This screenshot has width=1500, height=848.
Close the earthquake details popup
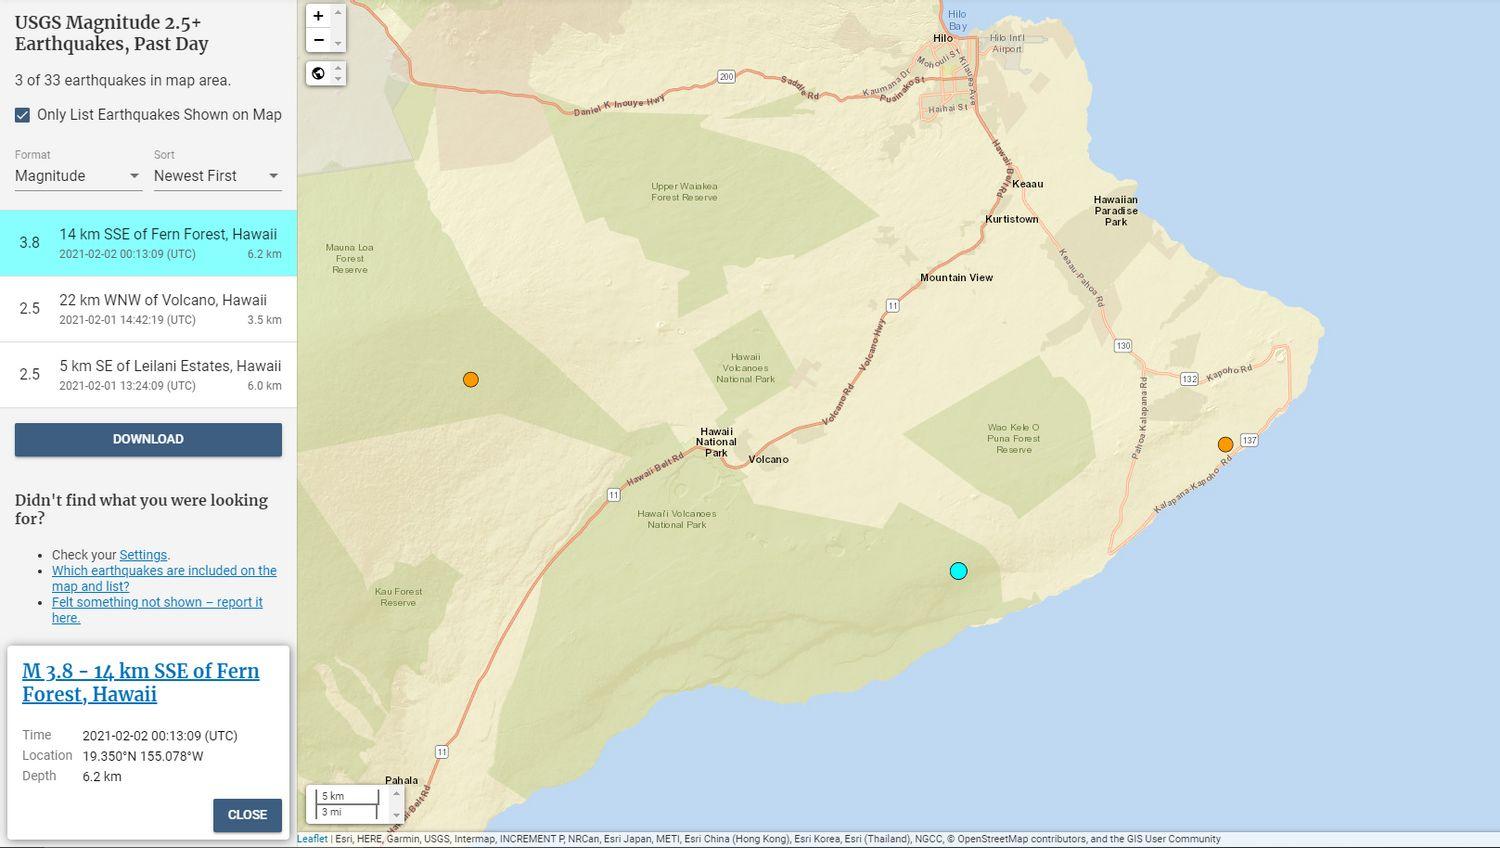click(x=247, y=815)
